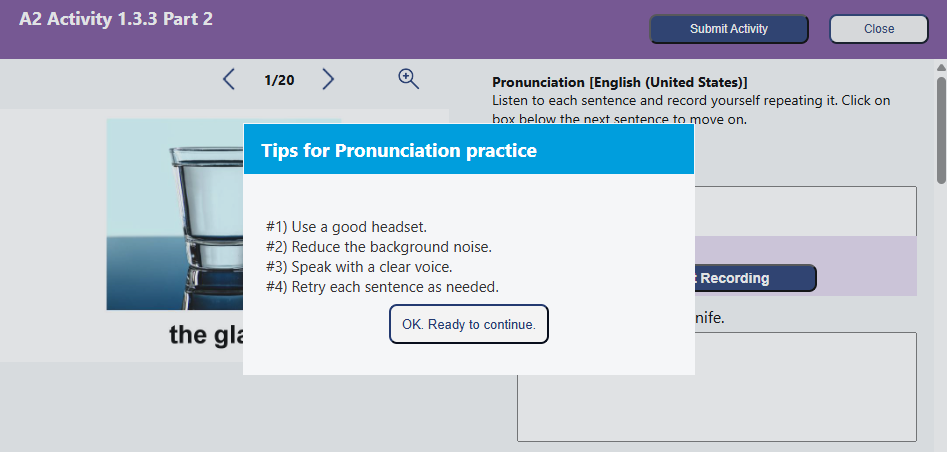Click the scrollbar up arrow

pyautogui.click(x=941, y=67)
